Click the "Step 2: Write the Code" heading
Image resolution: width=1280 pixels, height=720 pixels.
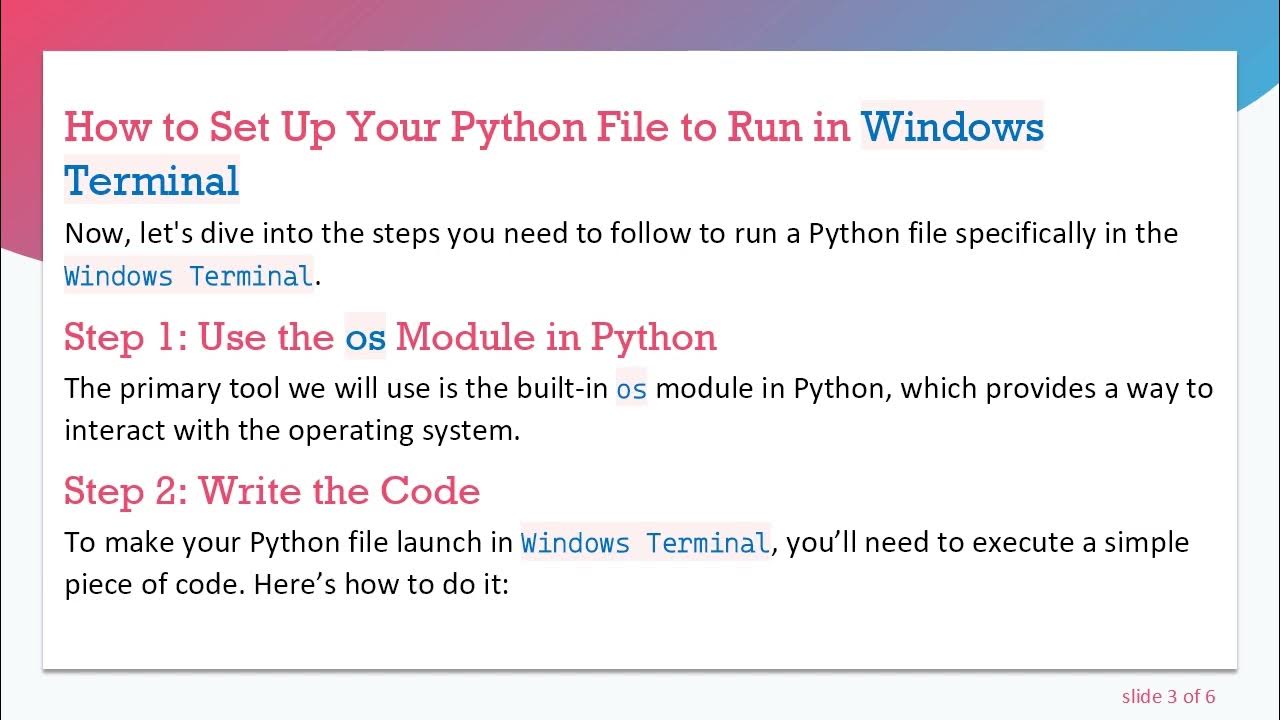tap(272, 491)
